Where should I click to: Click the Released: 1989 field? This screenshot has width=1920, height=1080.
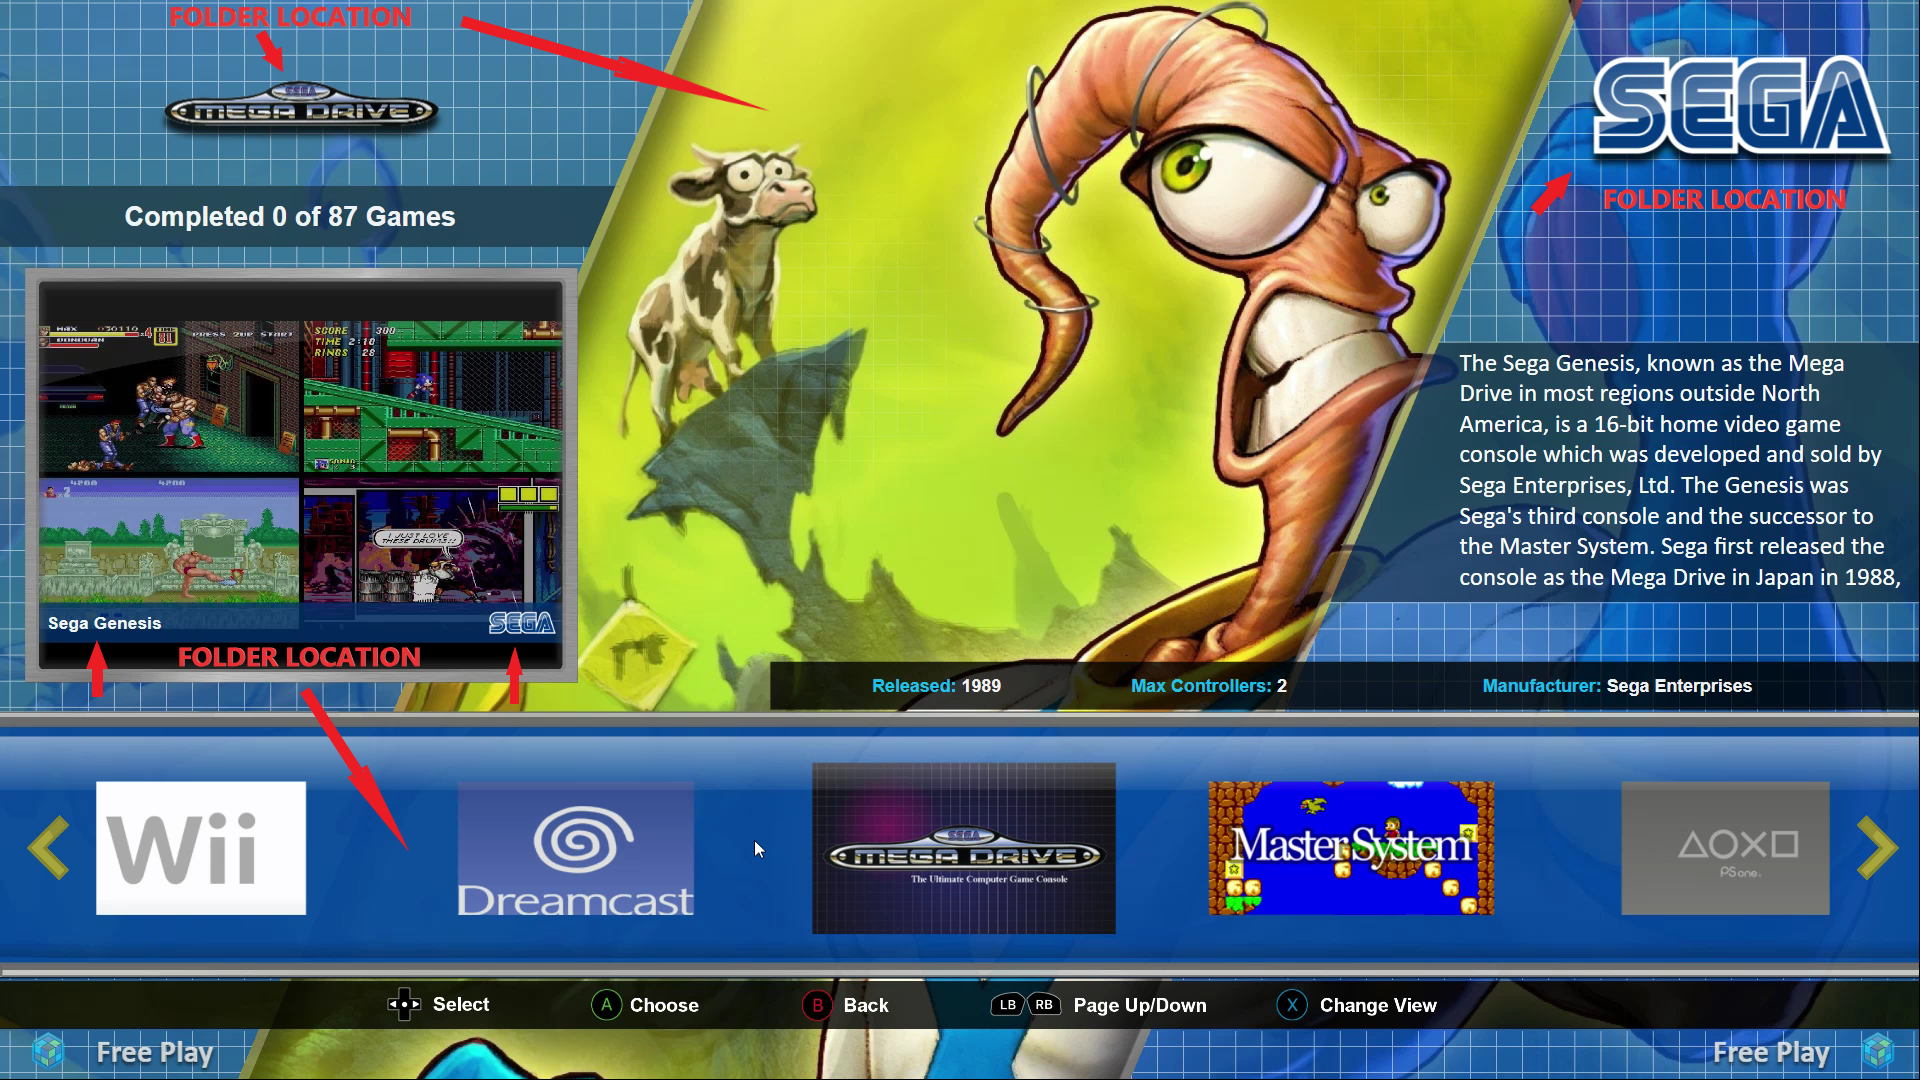tap(936, 686)
